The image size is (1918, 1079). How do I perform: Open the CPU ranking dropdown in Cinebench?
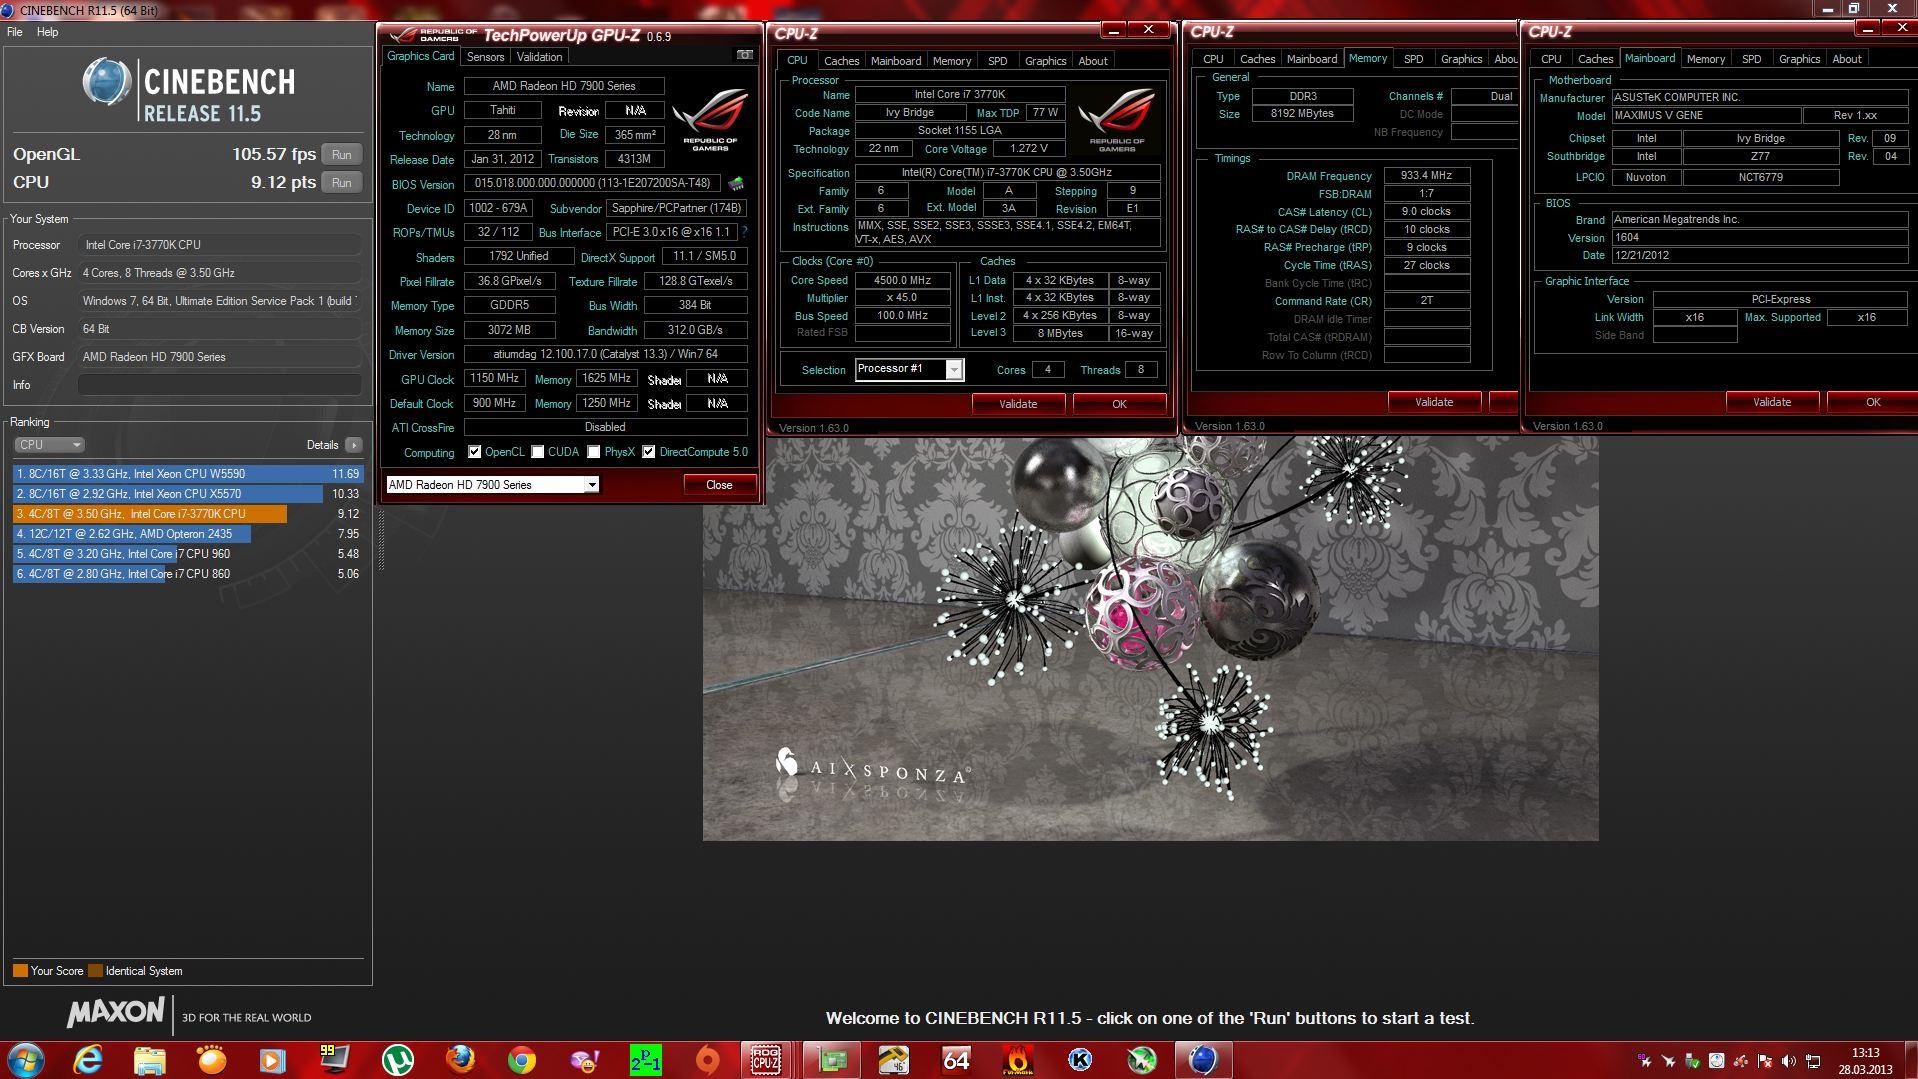point(49,445)
